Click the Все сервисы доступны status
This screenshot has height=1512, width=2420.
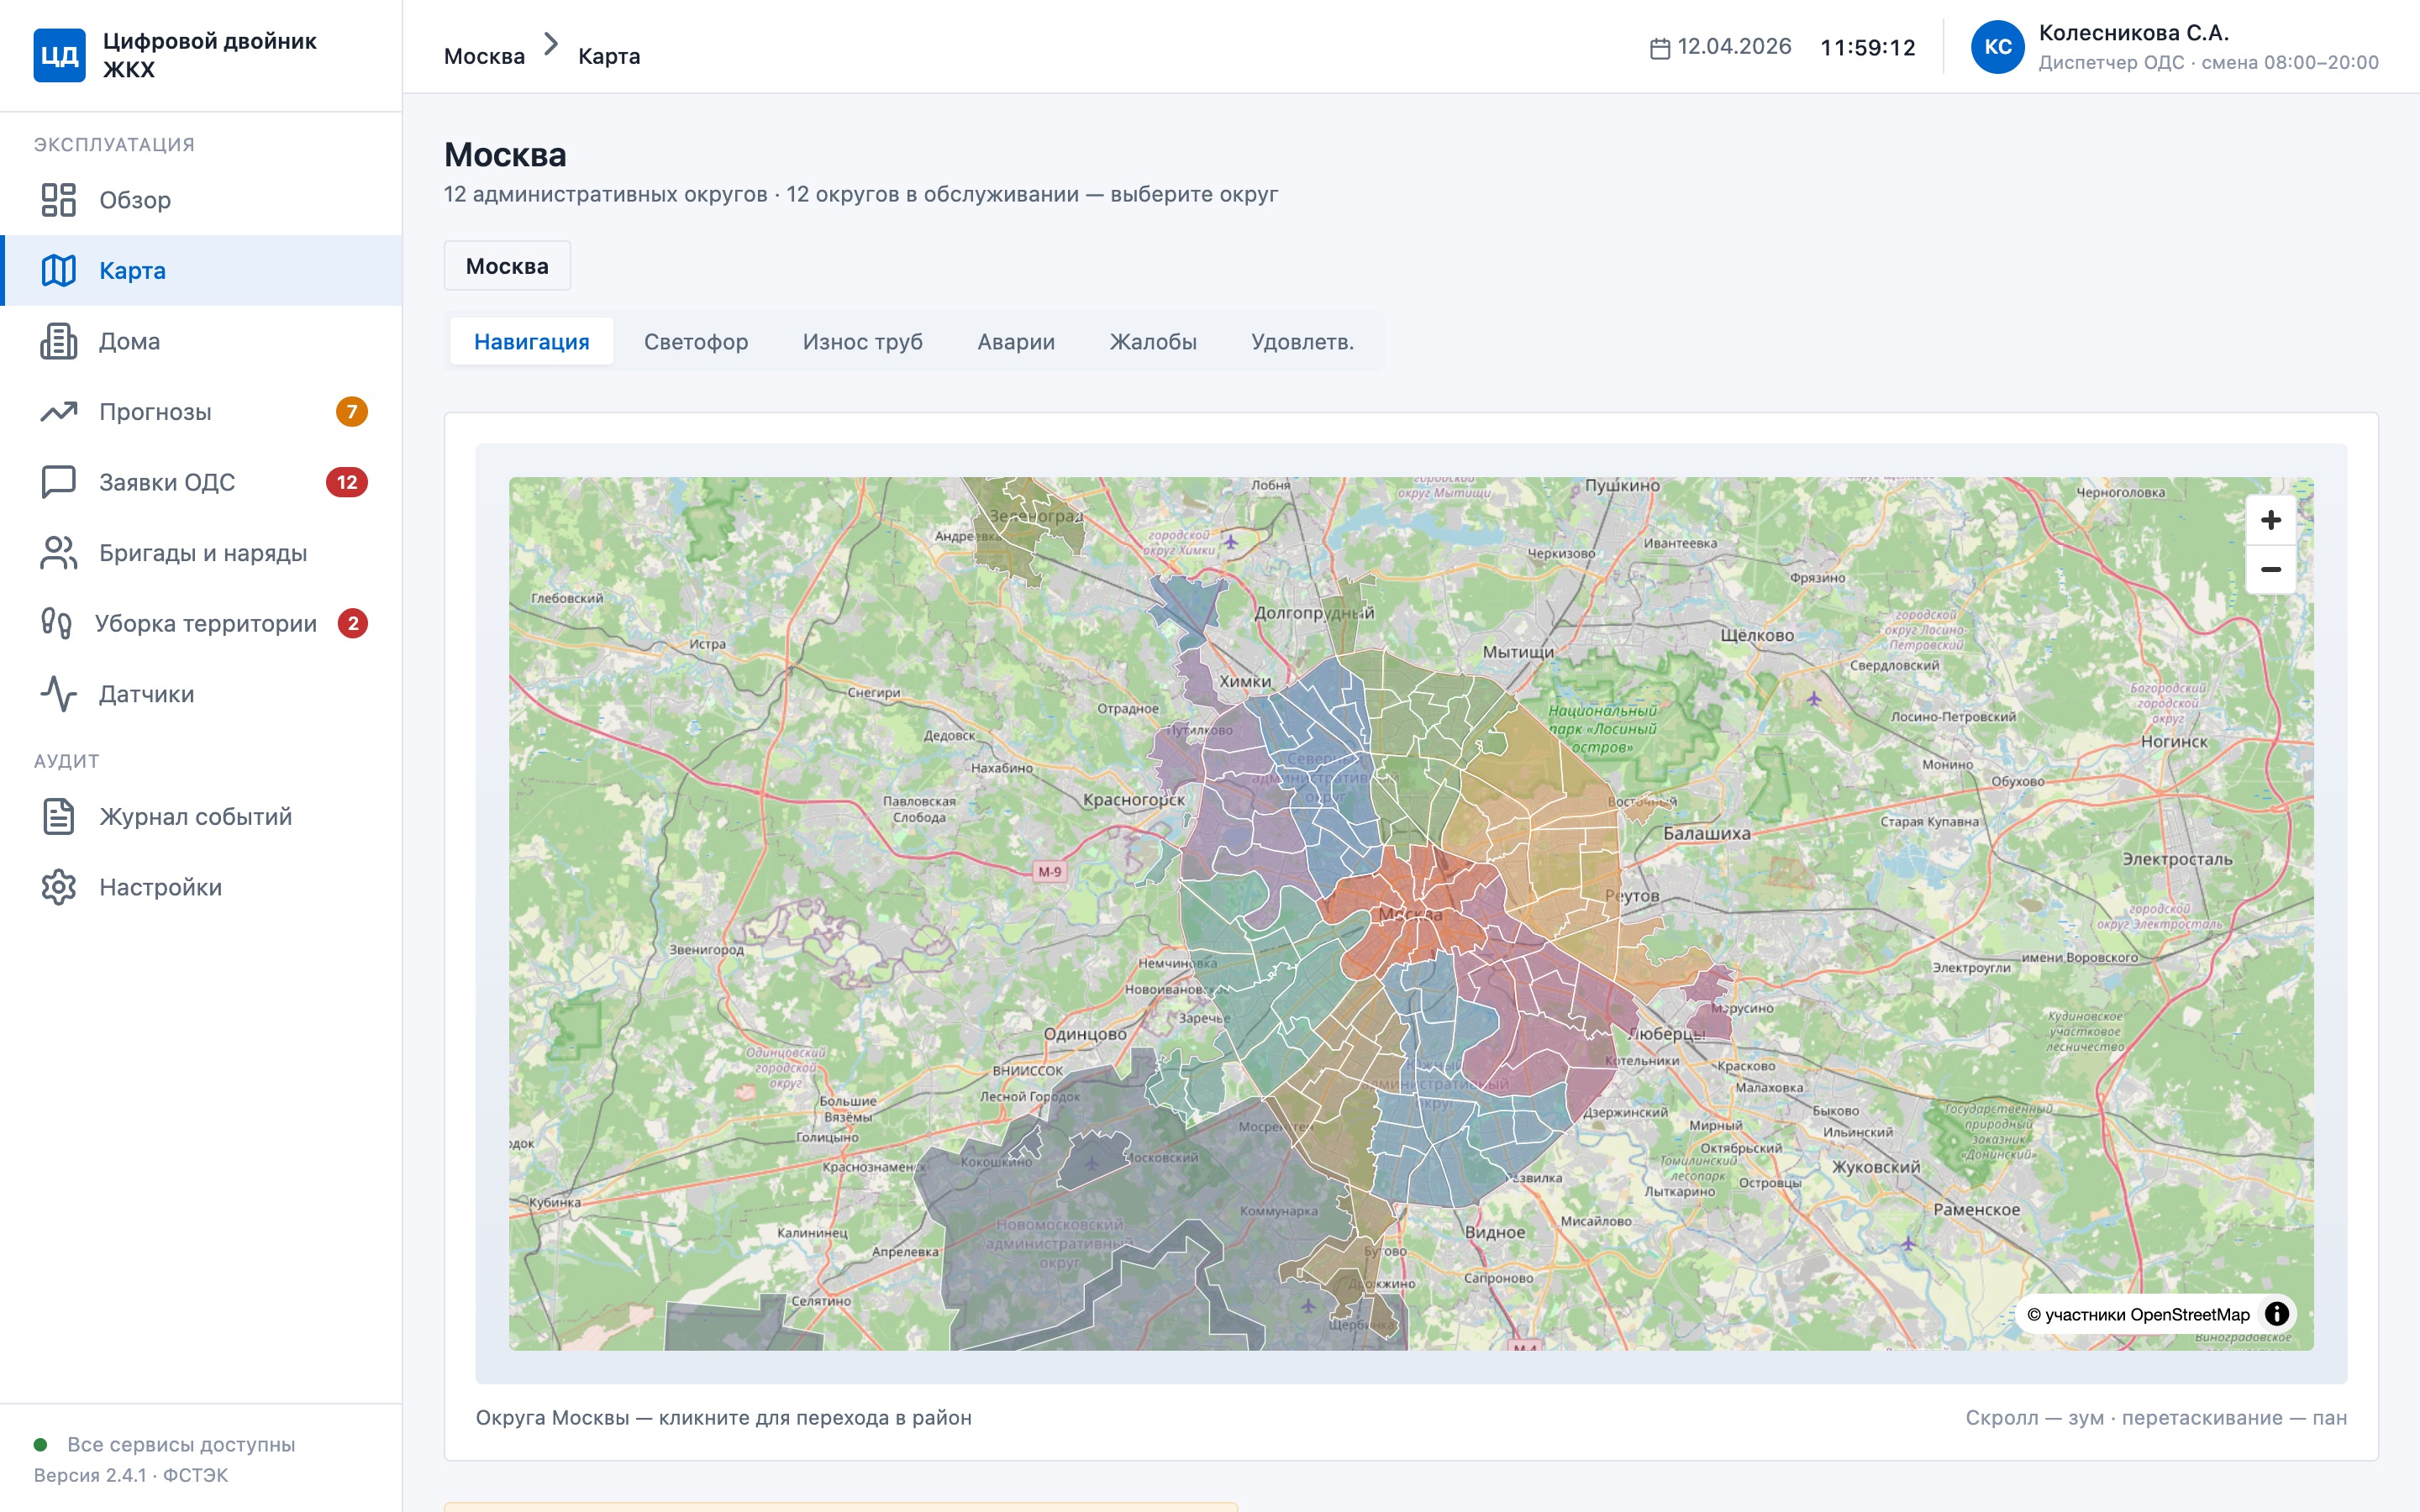pos(181,1444)
